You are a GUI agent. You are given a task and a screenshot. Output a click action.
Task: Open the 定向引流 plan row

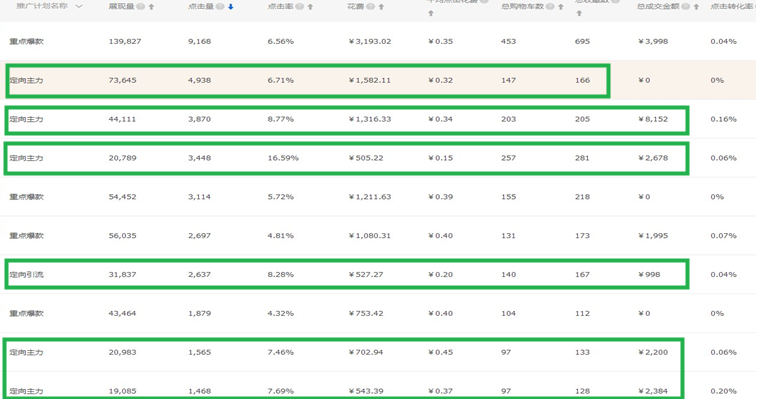click(27, 274)
